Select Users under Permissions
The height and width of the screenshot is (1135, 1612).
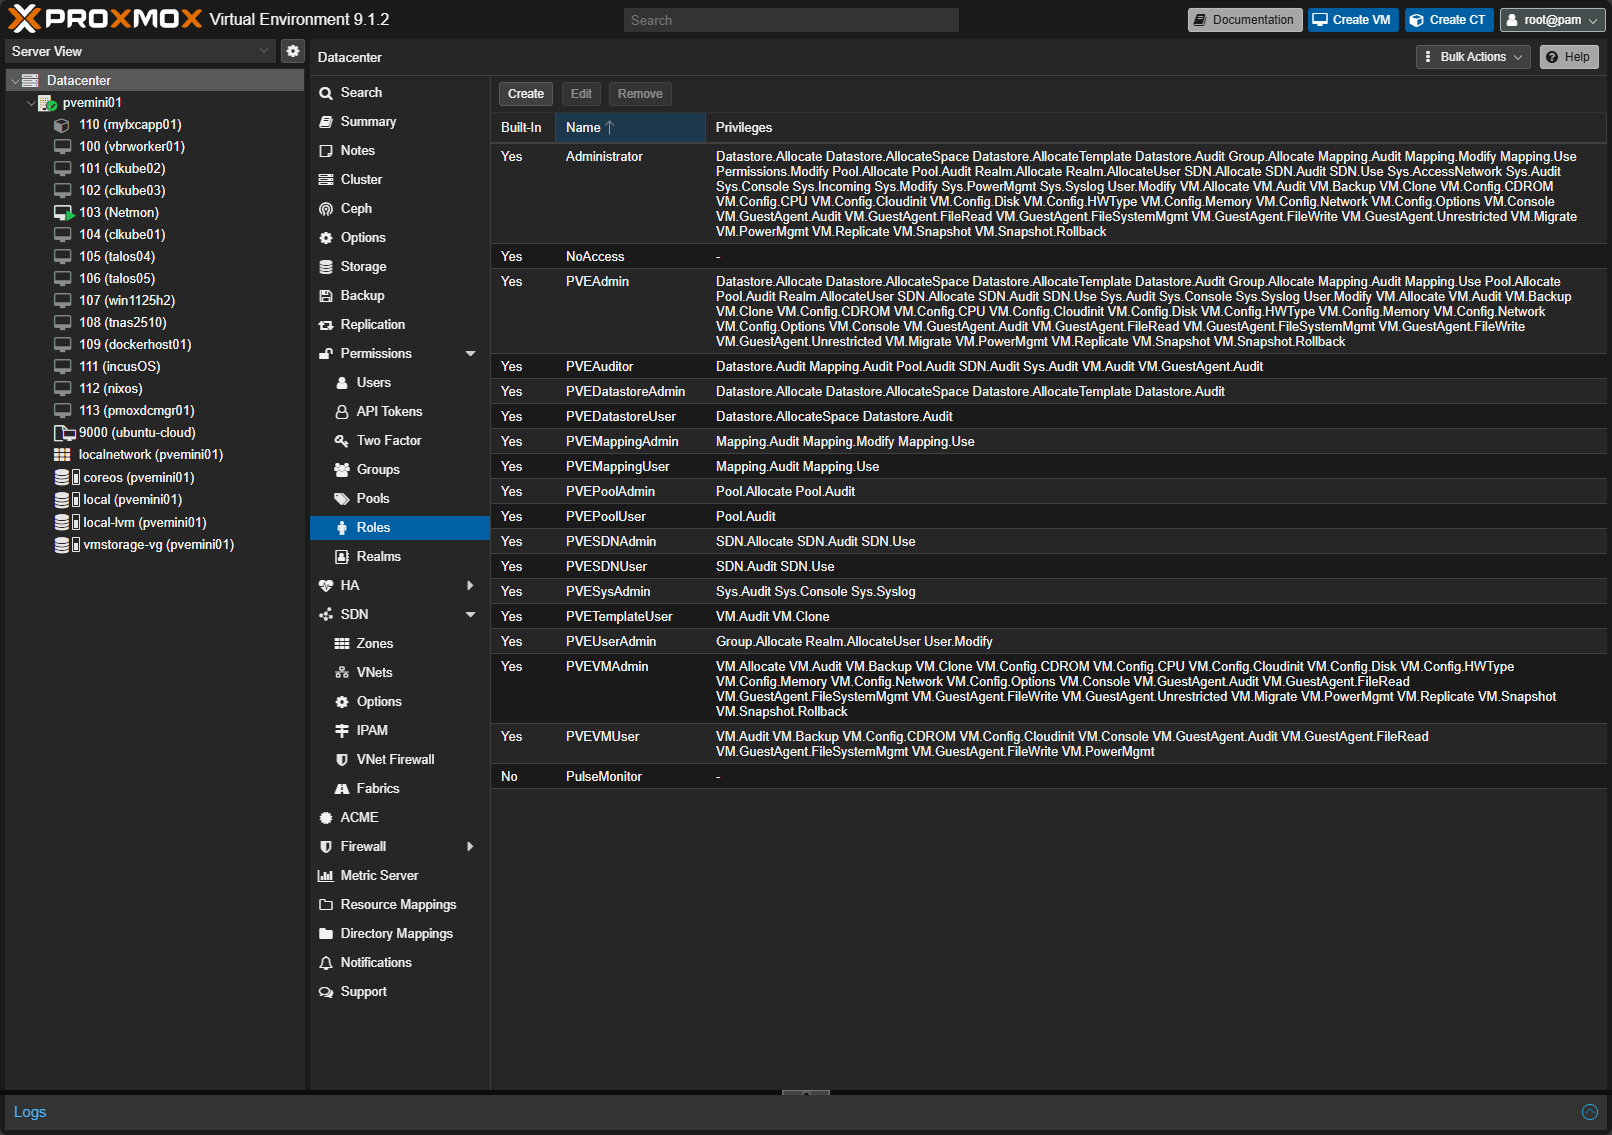click(371, 382)
